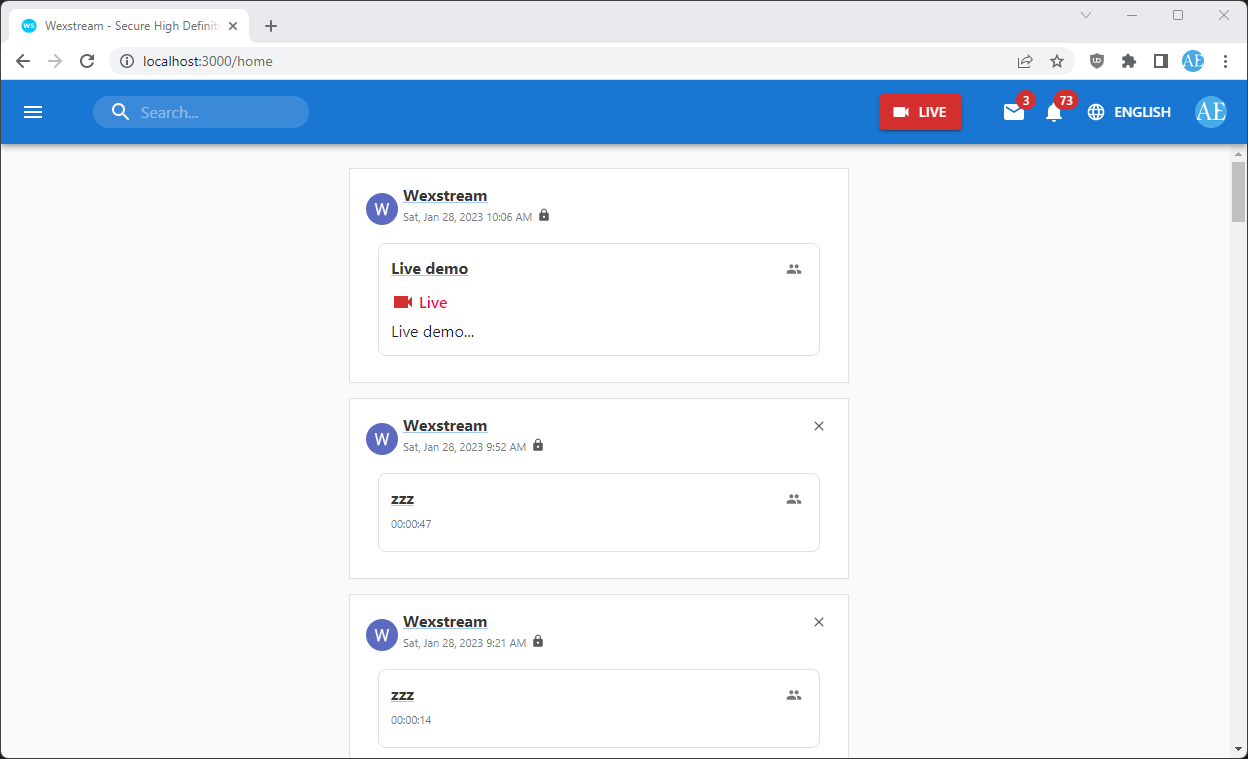1248x759 pixels.
Task: Close the Wexstream browser tab
Action: click(x=233, y=26)
